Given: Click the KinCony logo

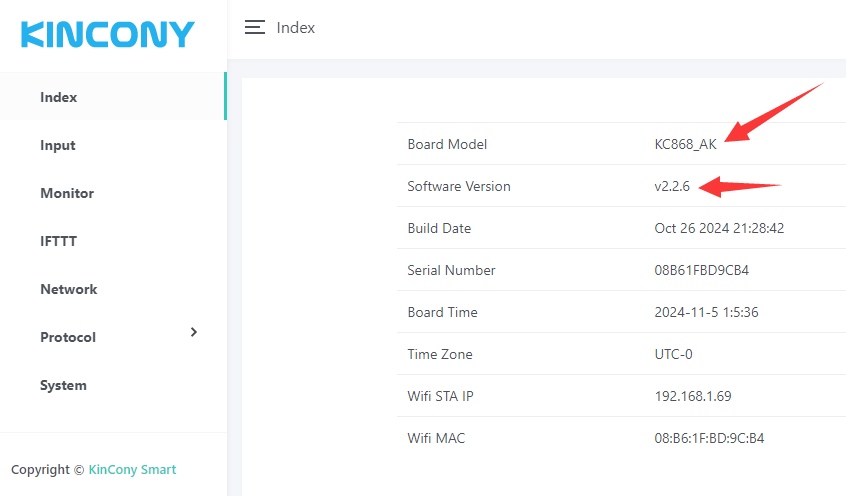Looking at the screenshot, I should tap(108, 34).
